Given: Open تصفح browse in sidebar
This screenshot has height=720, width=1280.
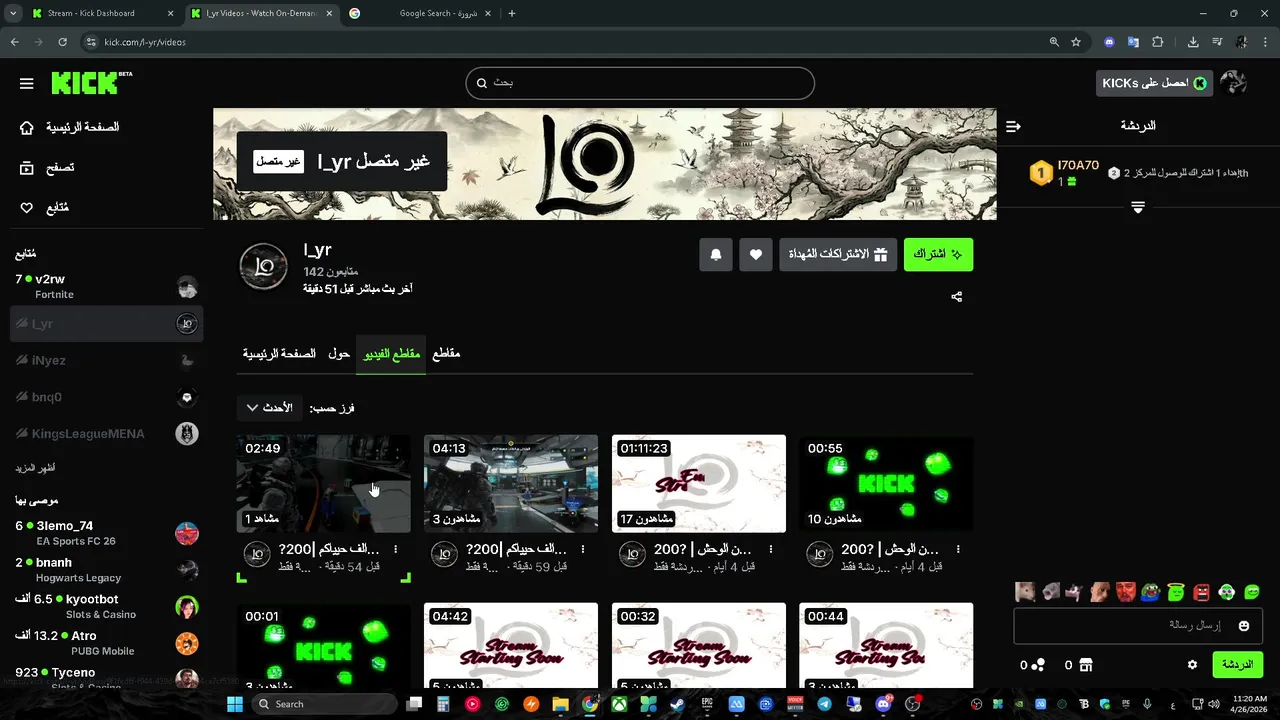Looking at the screenshot, I should click(48, 168).
